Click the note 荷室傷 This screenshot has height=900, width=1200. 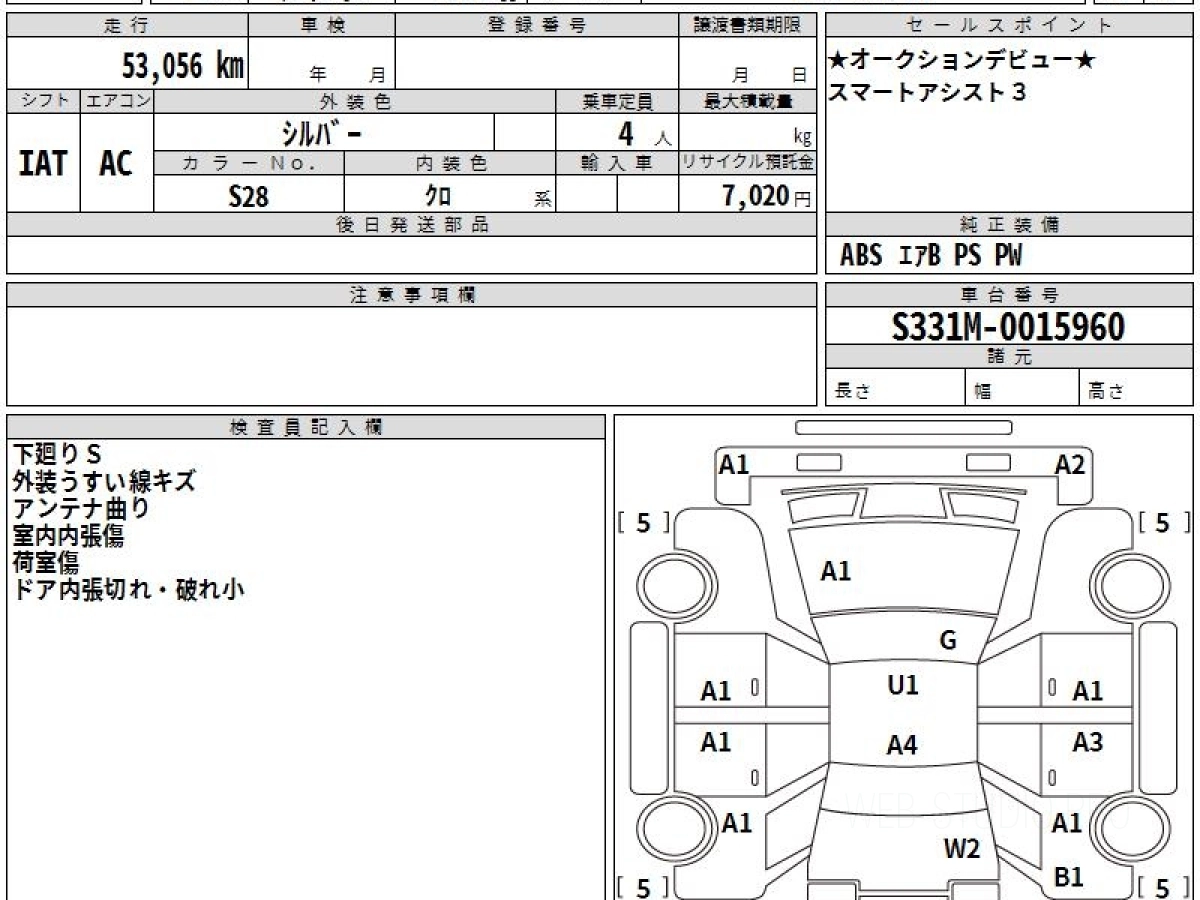[x=45, y=562]
